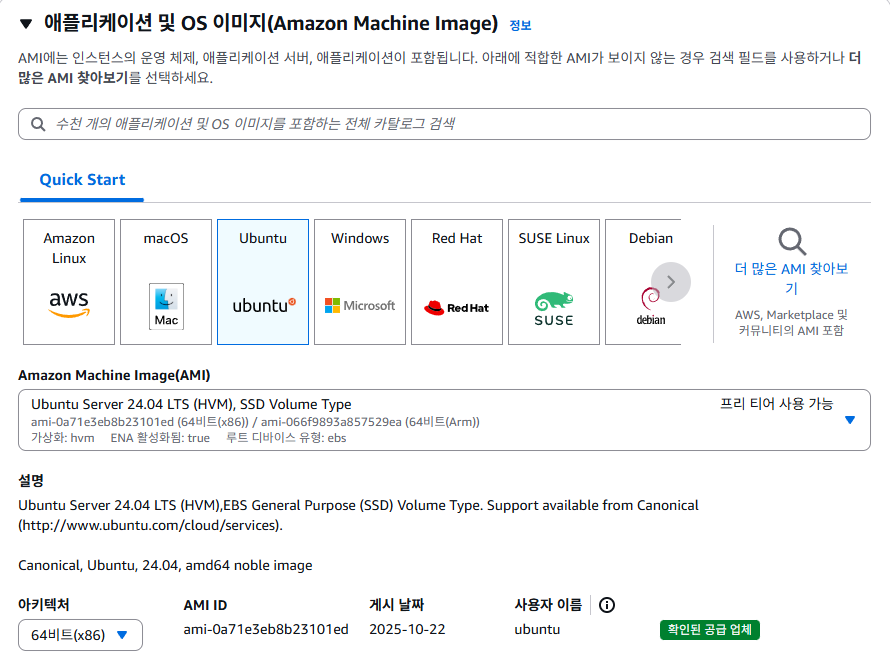This screenshot has height=658, width=890.
Task: Select the macOS Mac icon tile
Action: 166,282
